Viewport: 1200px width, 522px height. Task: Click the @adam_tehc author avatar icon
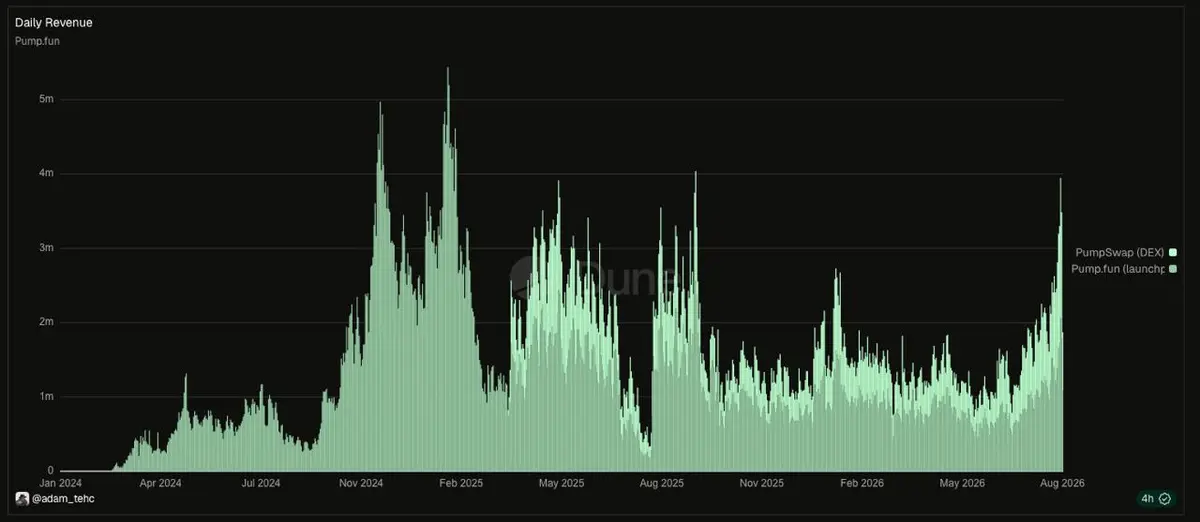tap(21, 498)
